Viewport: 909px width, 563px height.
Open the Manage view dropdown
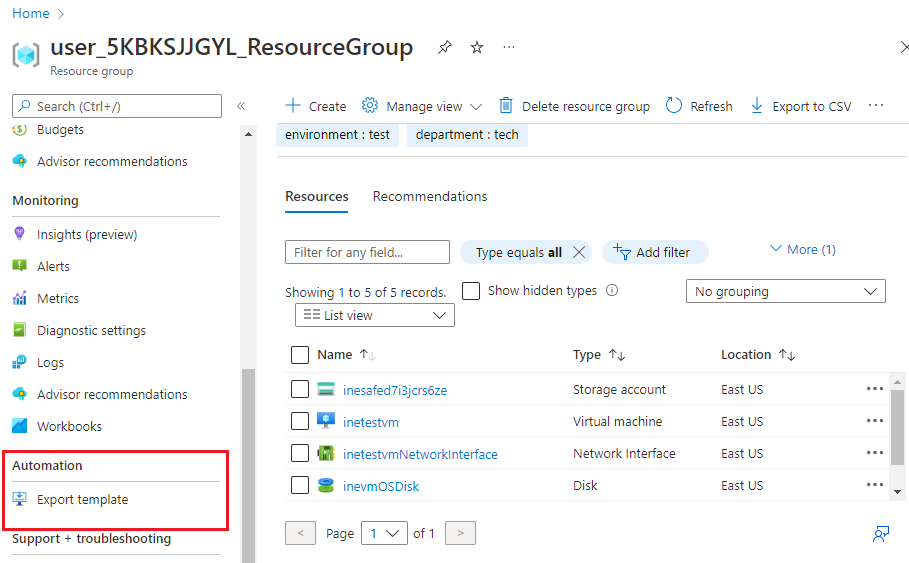(x=422, y=106)
